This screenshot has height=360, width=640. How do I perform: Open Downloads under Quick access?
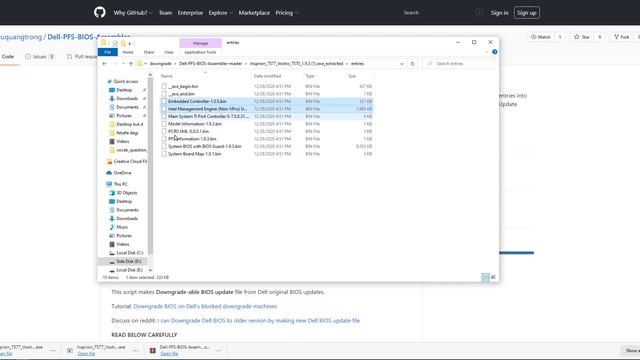tap(127, 98)
